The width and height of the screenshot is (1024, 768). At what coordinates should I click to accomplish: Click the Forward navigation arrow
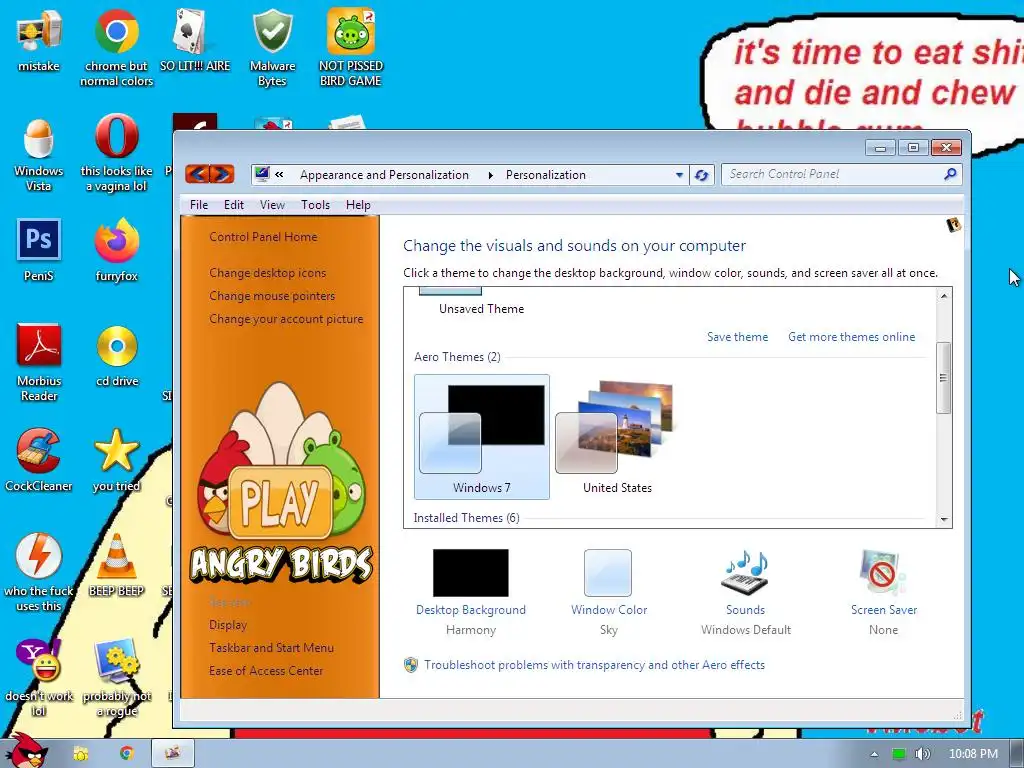[x=222, y=174]
